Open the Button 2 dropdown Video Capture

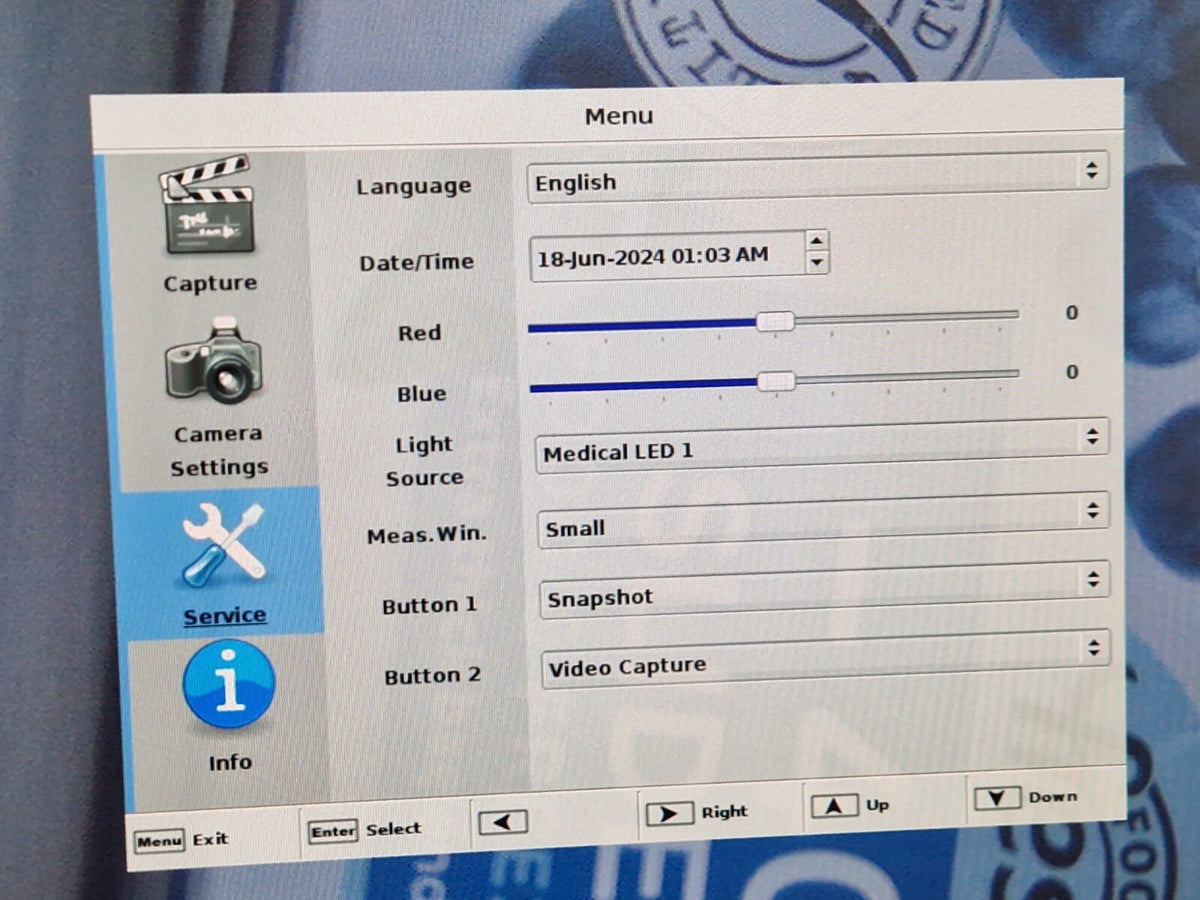point(826,660)
